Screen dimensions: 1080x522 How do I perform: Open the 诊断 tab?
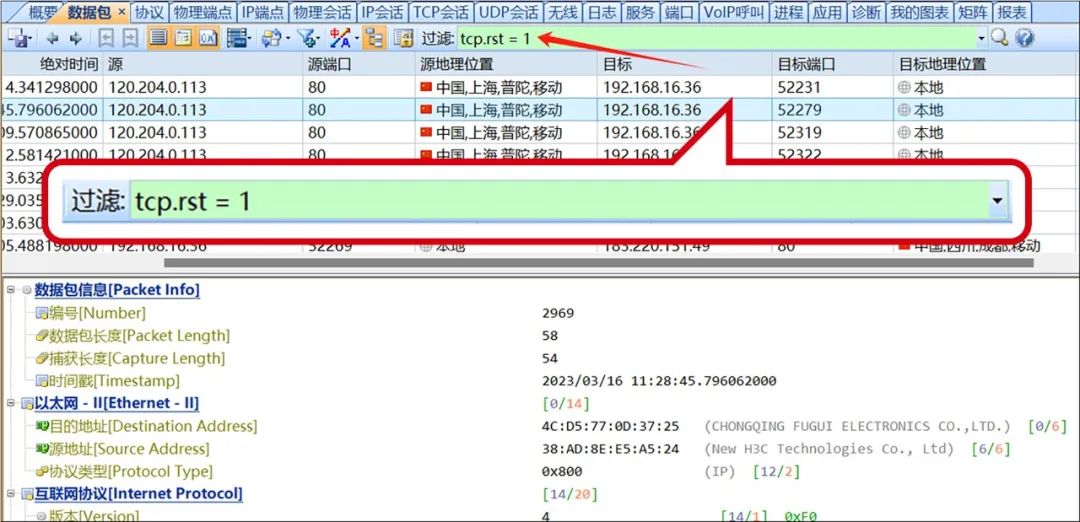pyautogui.click(x=866, y=12)
